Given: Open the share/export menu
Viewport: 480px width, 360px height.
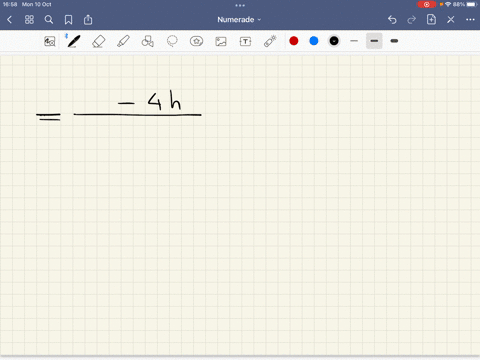Looking at the screenshot, I should pos(88,20).
